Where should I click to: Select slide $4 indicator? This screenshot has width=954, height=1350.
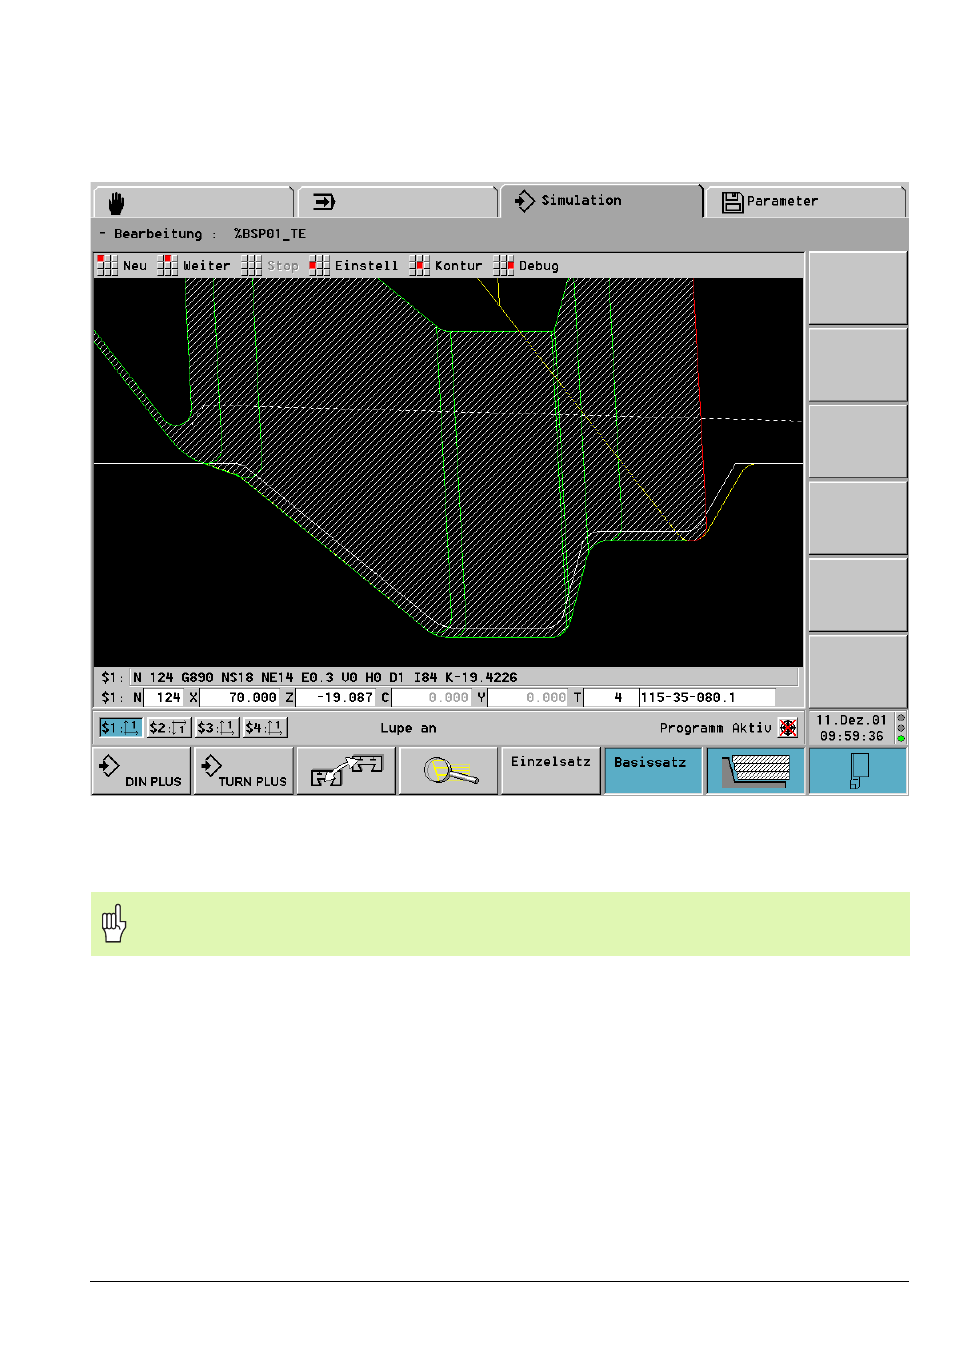click(x=265, y=728)
